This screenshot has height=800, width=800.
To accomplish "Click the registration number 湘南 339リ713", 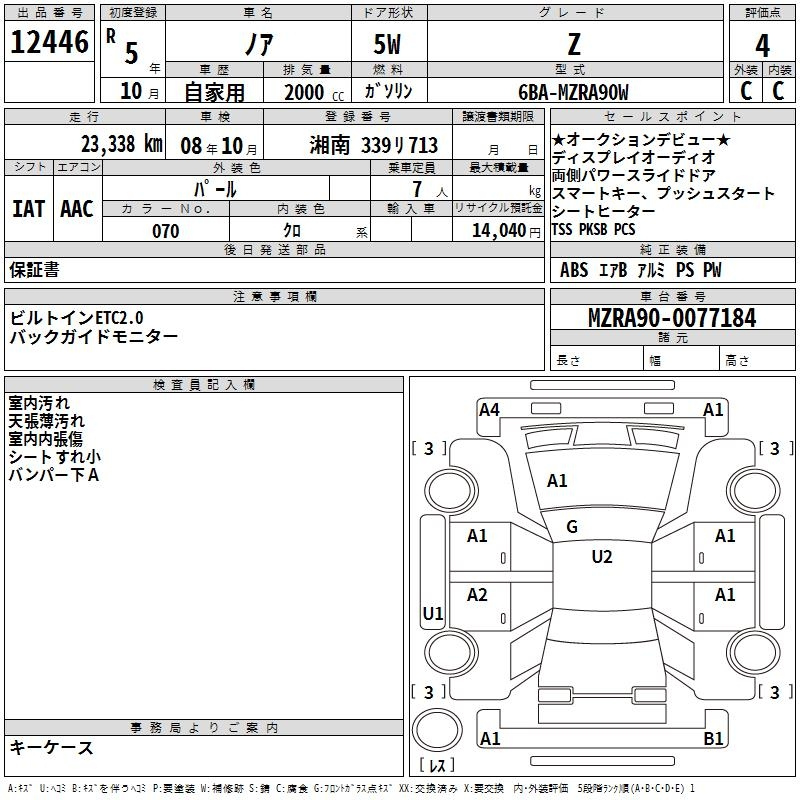I will pos(373,144).
